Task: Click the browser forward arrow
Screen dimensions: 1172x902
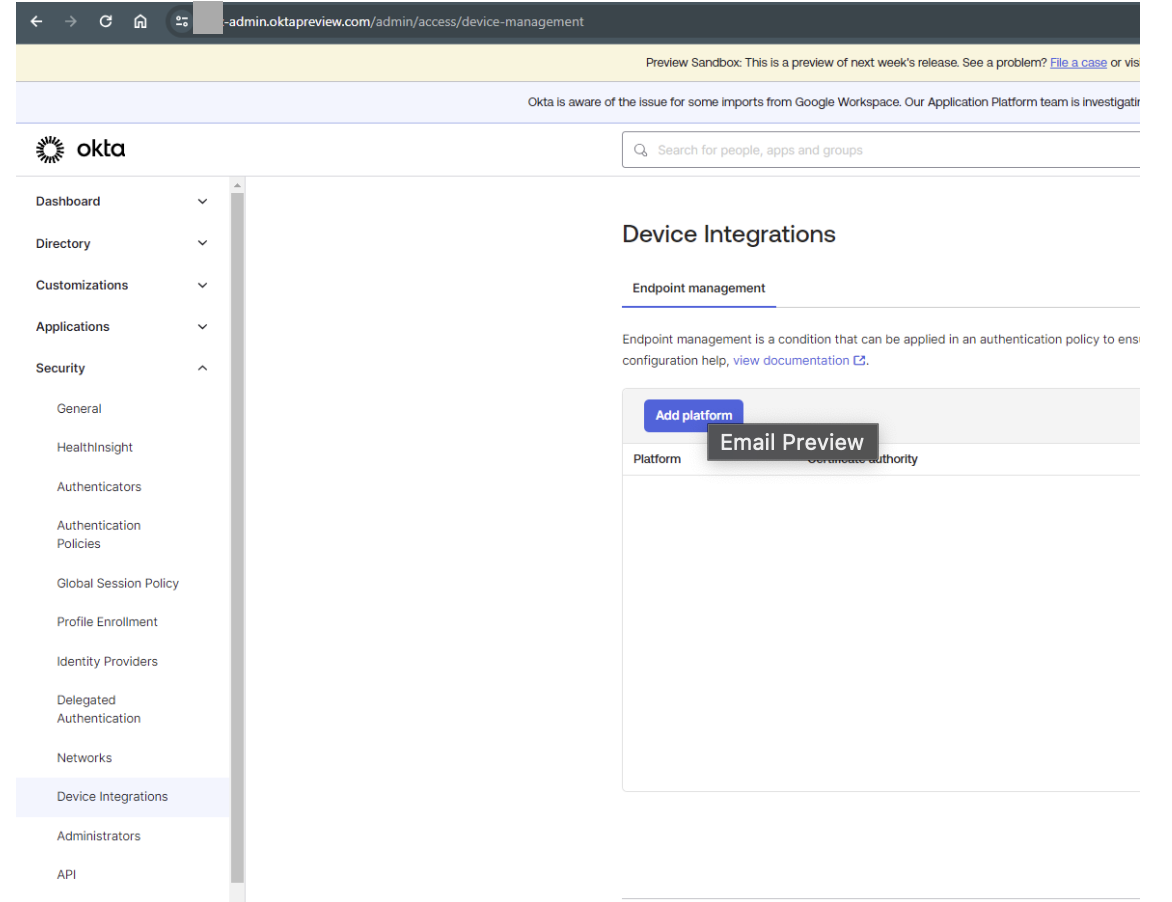Action: pyautogui.click(x=70, y=22)
